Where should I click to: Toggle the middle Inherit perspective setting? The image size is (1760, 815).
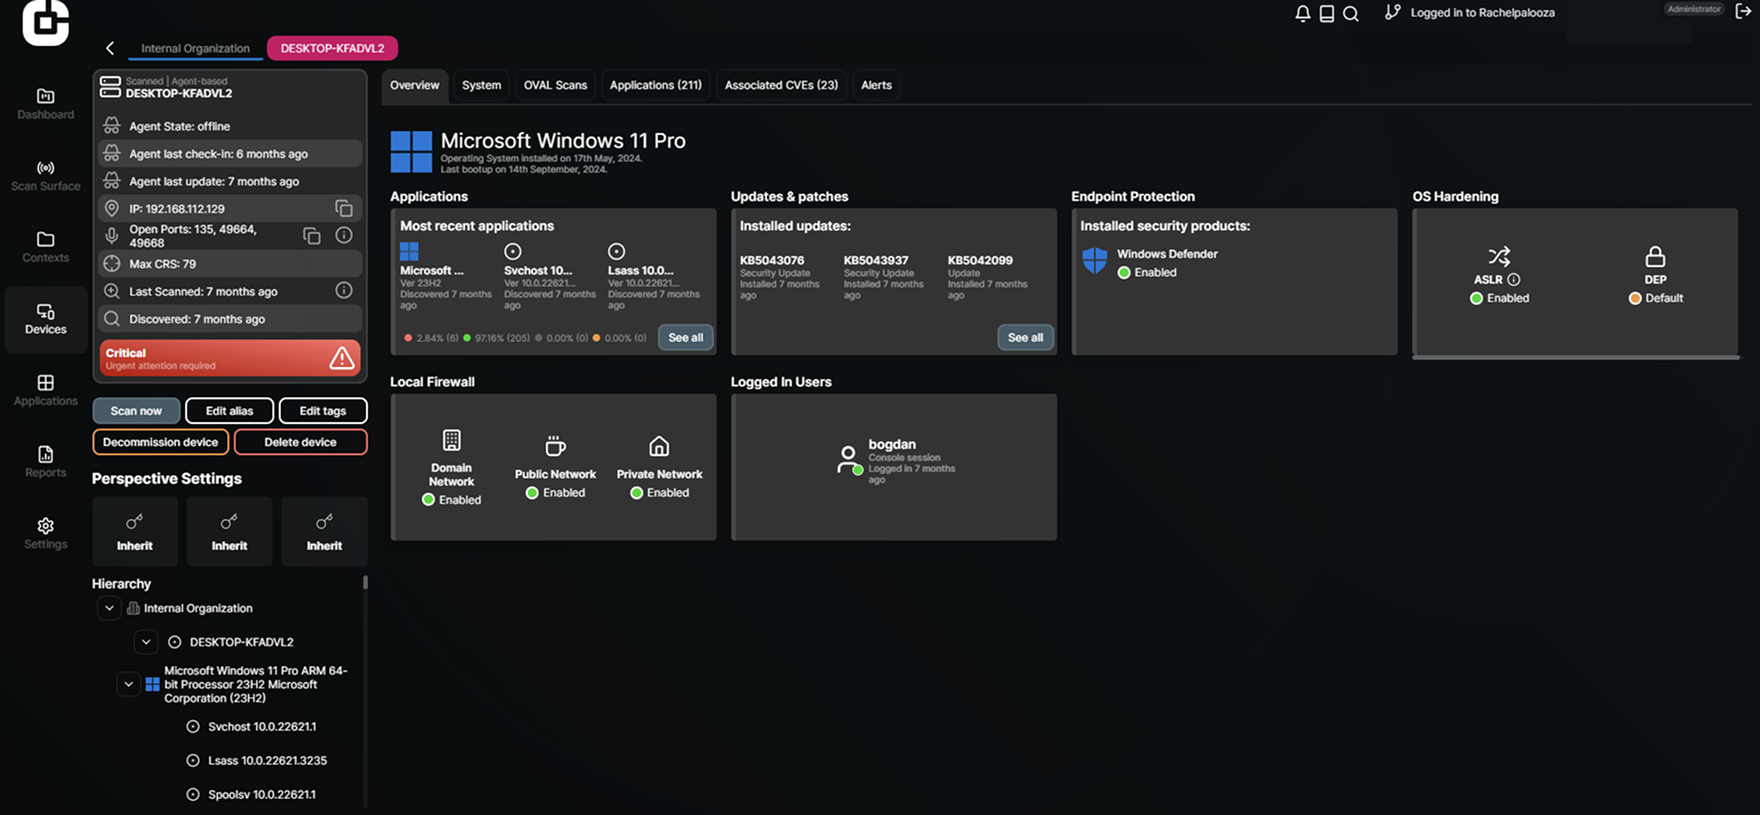click(x=229, y=531)
